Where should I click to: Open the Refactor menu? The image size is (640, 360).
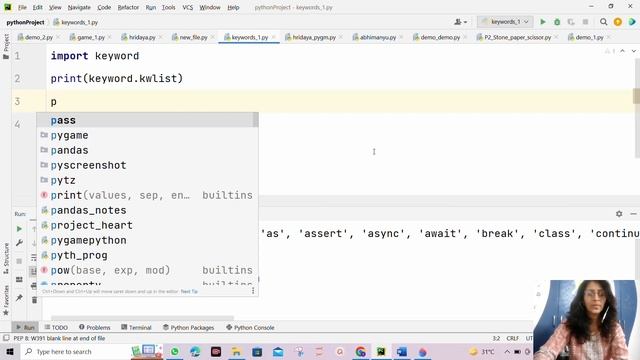(128, 7)
